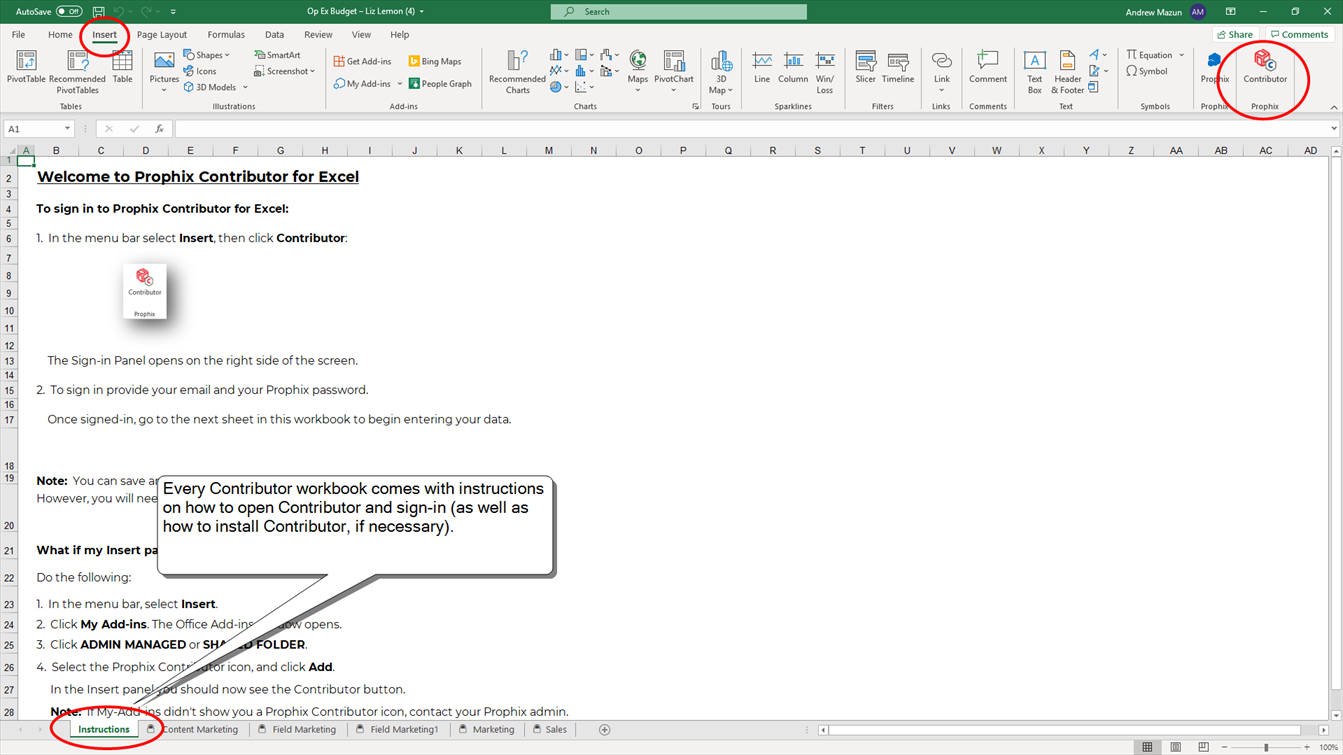Image resolution: width=1343 pixels, height=755 pixels.
Task: Switch to Page Break Preview
Action: (1203, 747)
